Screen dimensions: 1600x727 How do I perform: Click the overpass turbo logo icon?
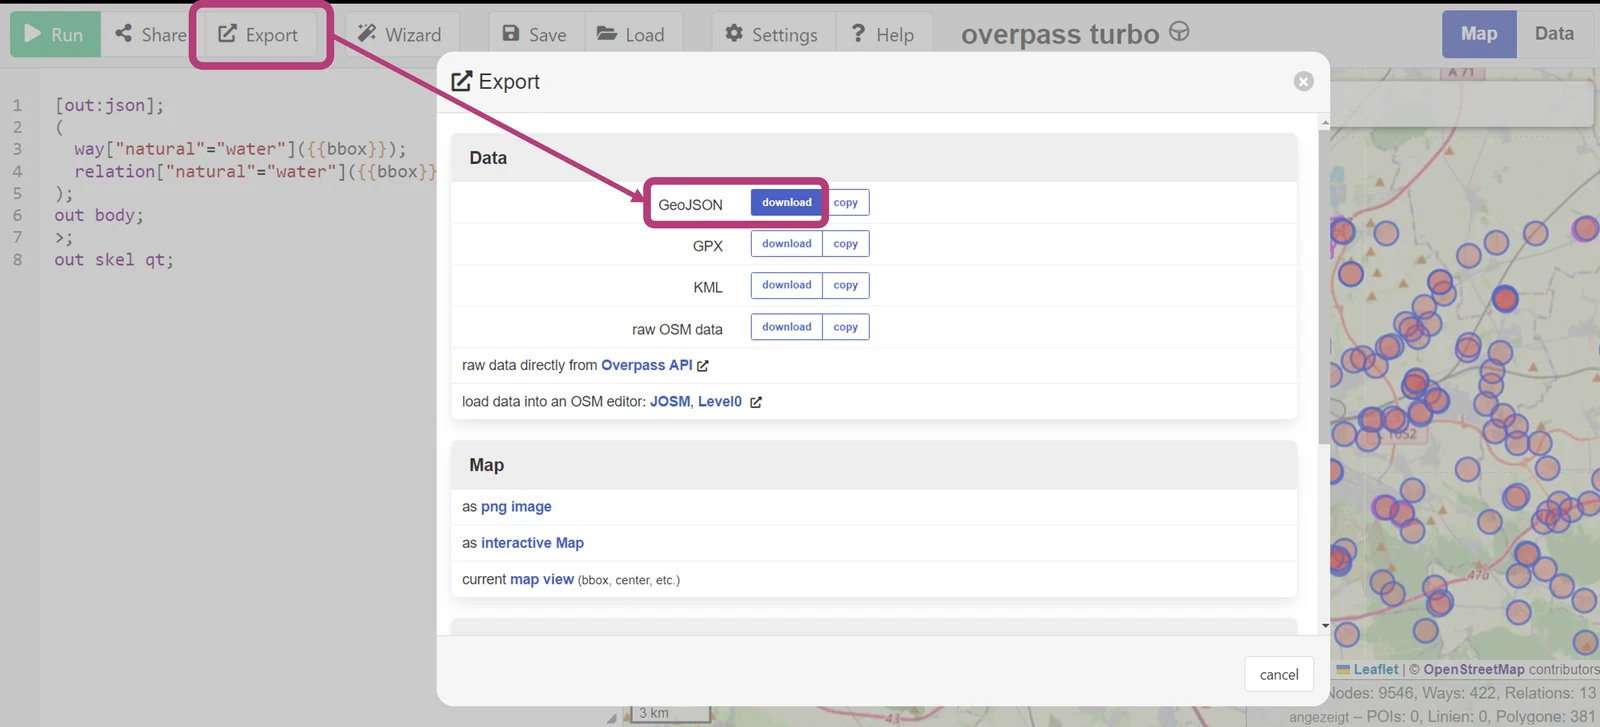[x=1180, y=32]
